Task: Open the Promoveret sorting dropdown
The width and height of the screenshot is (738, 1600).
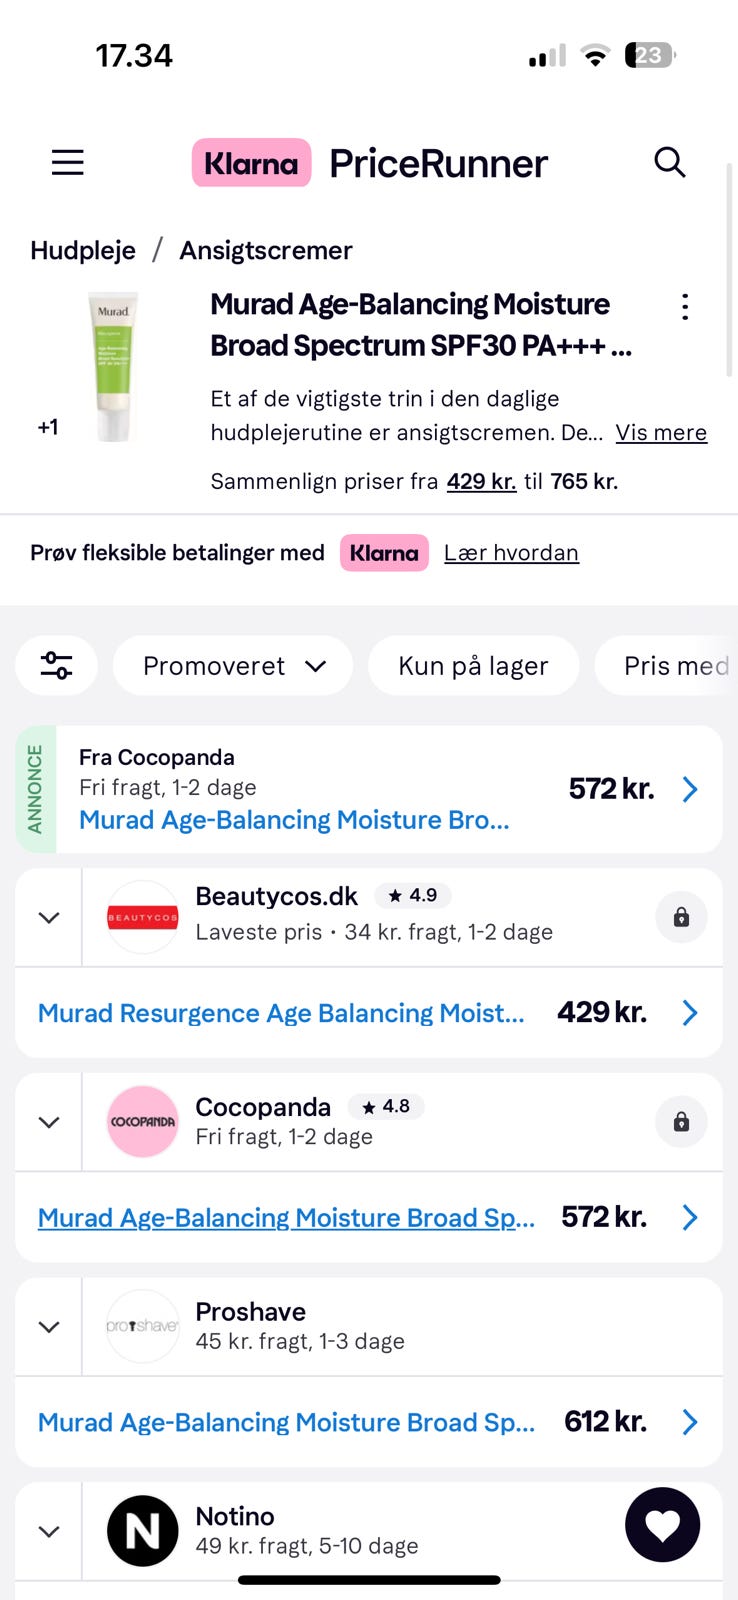Action: click(x=233, y=666)
